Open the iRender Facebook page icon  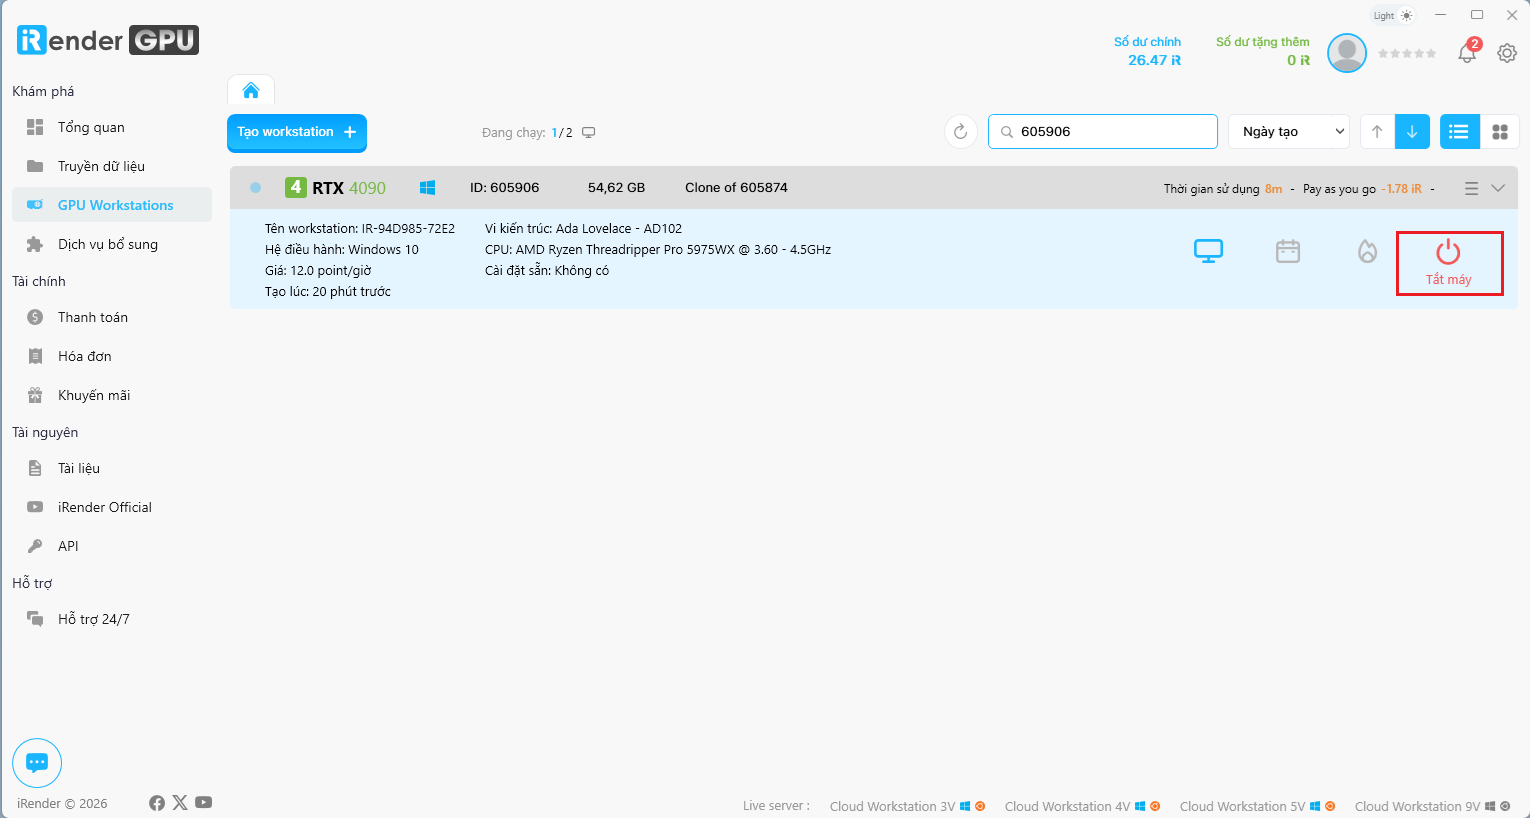[157, 803]
